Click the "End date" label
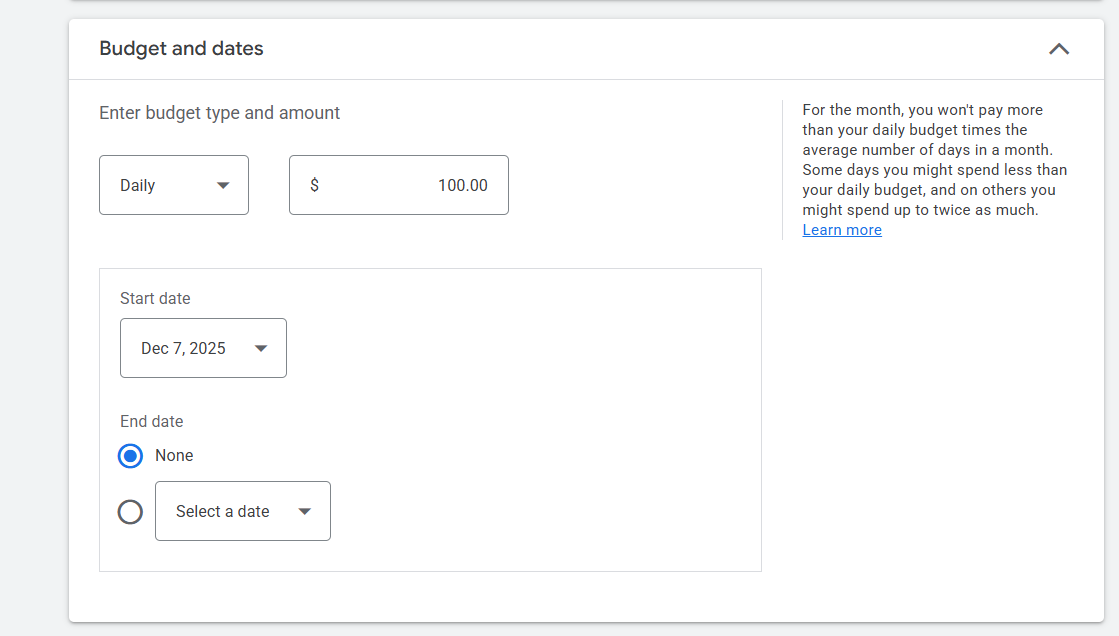Viewport: 1119px width, 636px height. pos(152,421)
